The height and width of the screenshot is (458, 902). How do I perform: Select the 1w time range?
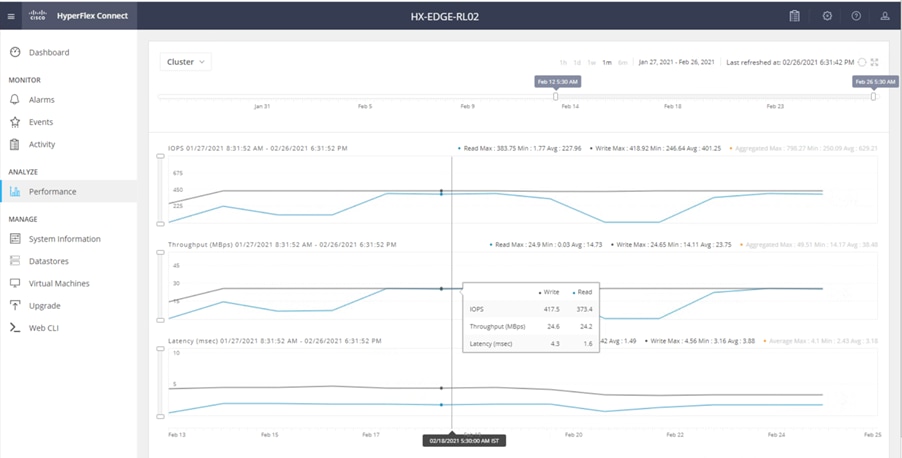click(591, 63)
